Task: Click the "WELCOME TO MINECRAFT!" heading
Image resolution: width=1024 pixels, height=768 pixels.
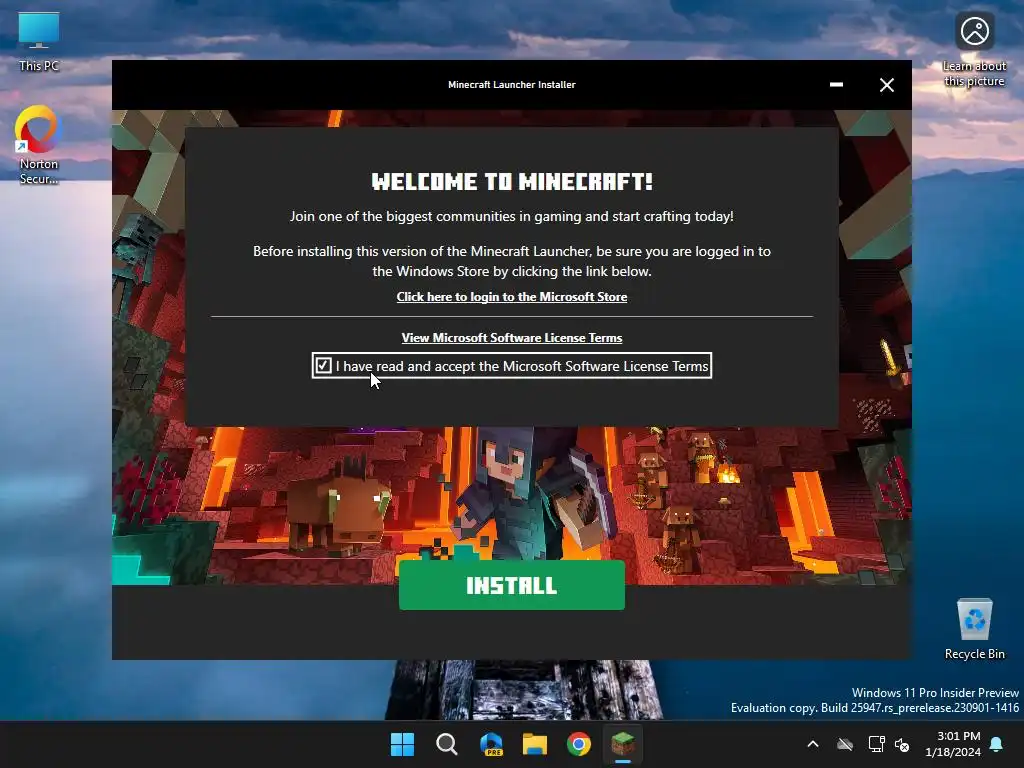Action: pyautogui.click(x=512, y=182)
